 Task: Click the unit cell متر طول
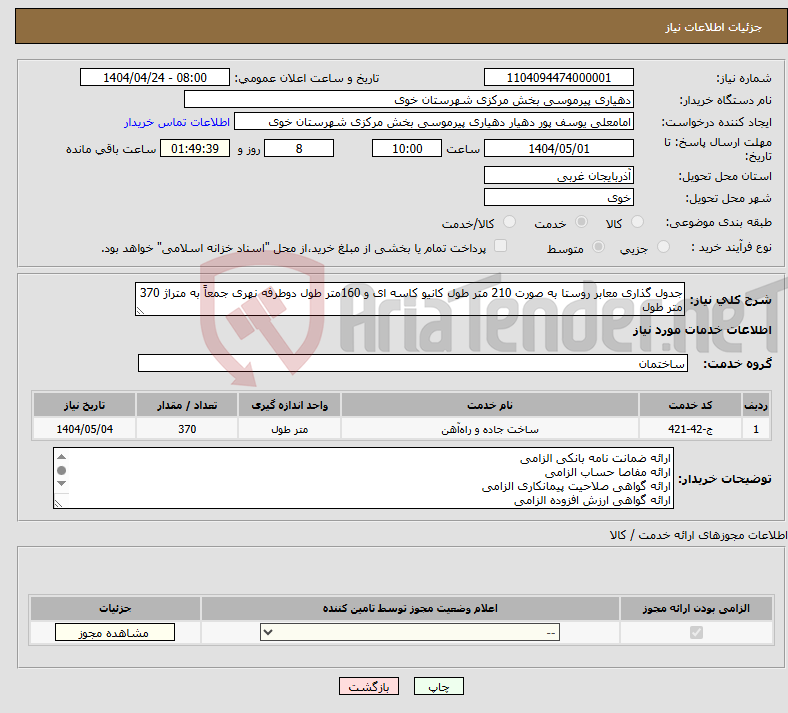(289, 429)
